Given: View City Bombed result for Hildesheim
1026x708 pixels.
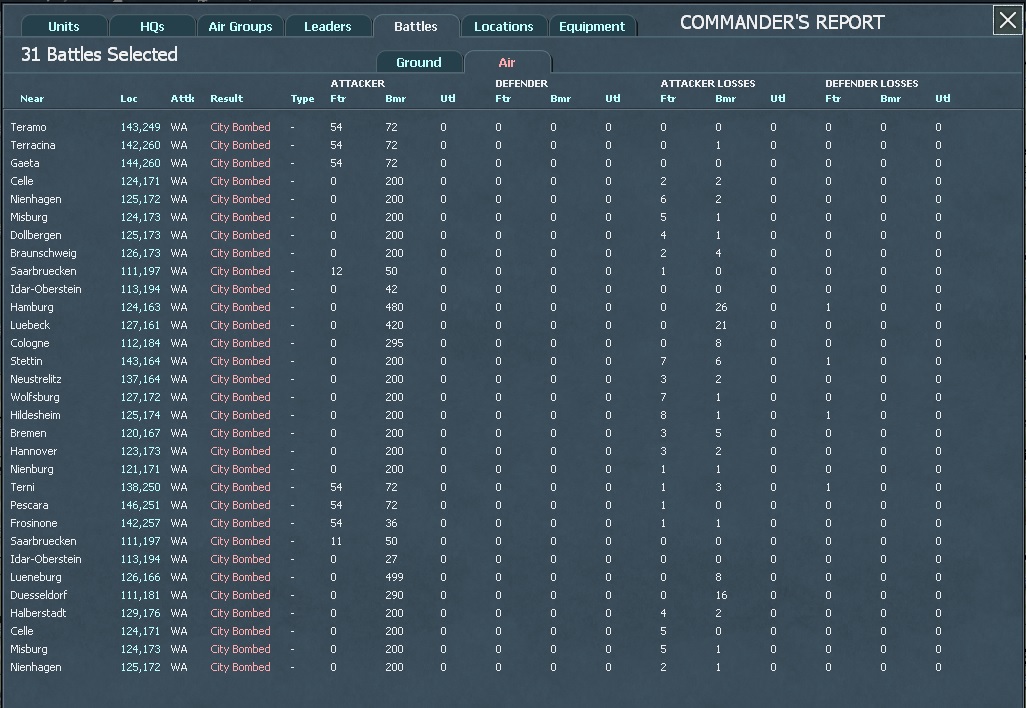Looking at the screenshot, I should pos(240,415).
